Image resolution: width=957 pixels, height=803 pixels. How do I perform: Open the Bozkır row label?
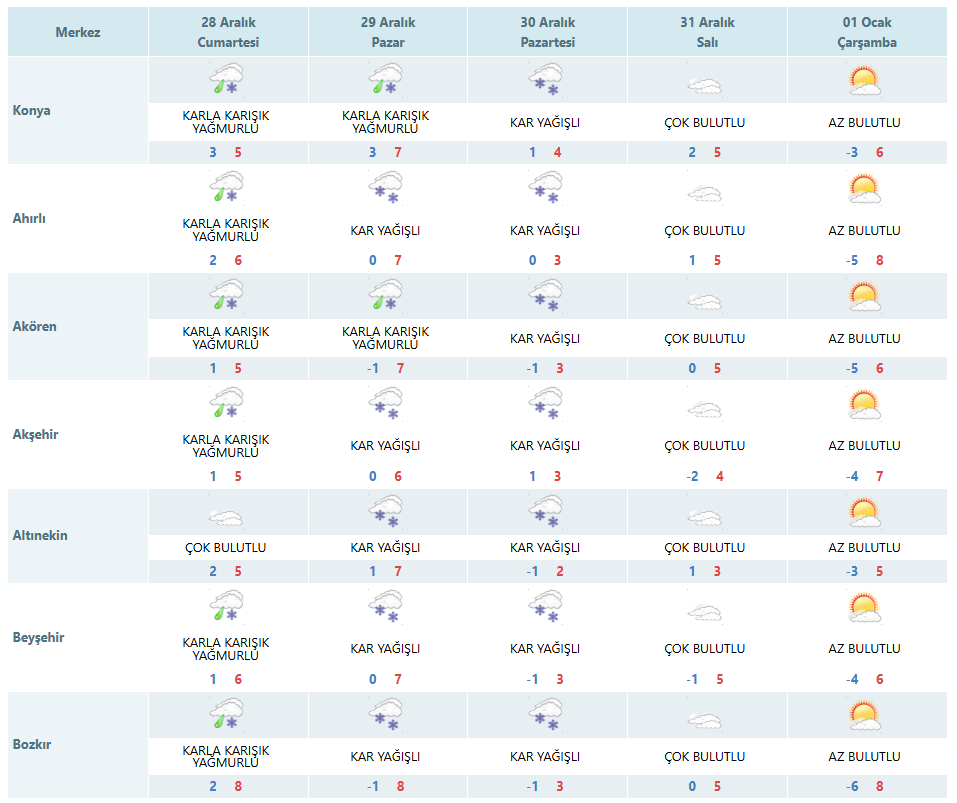(32, 744)
